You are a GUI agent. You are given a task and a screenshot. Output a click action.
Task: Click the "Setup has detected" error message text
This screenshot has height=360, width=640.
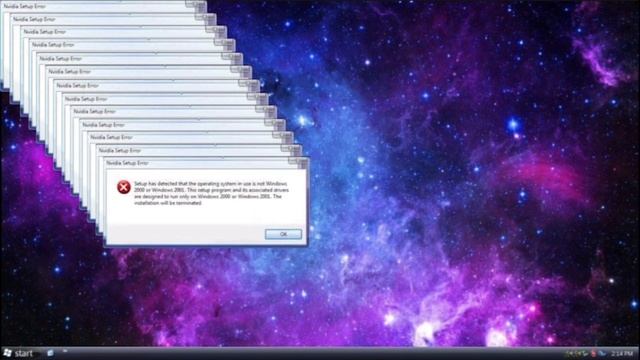click(x=211, y=193)
